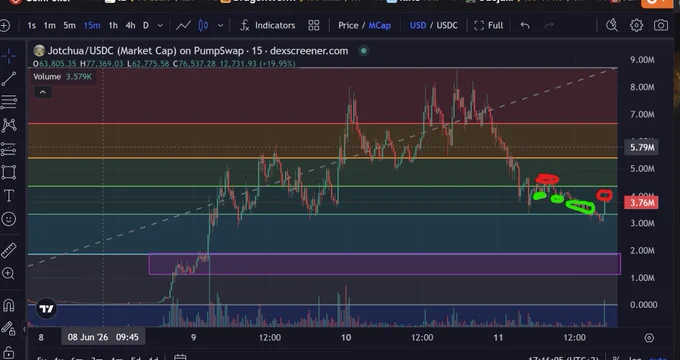680x360 pixels.
Task: Open quick search icon
Action: 612,26
